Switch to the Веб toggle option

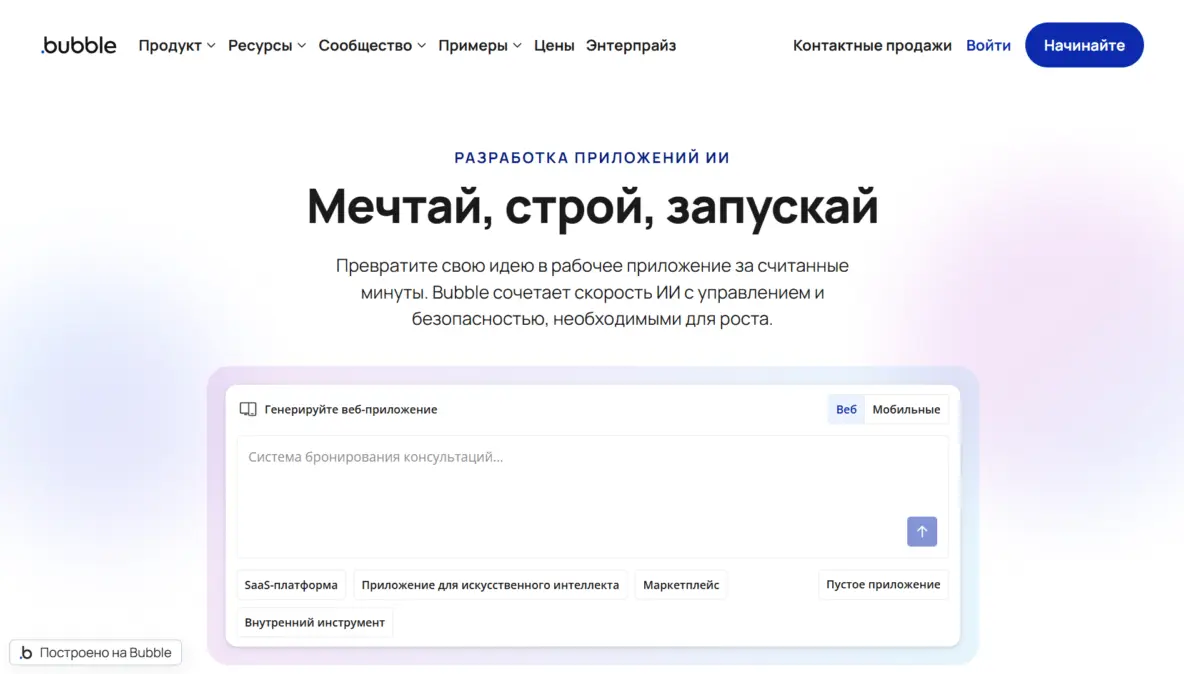coord(846,409)
